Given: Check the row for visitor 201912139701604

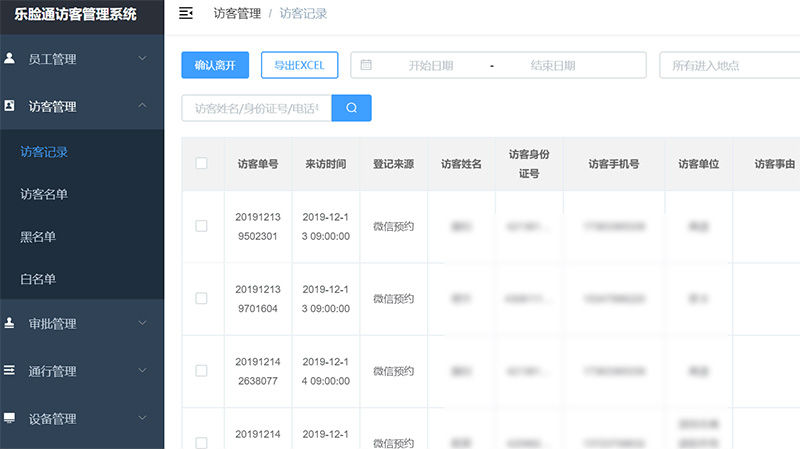Looking at the screenshot, I should point(201,298).
